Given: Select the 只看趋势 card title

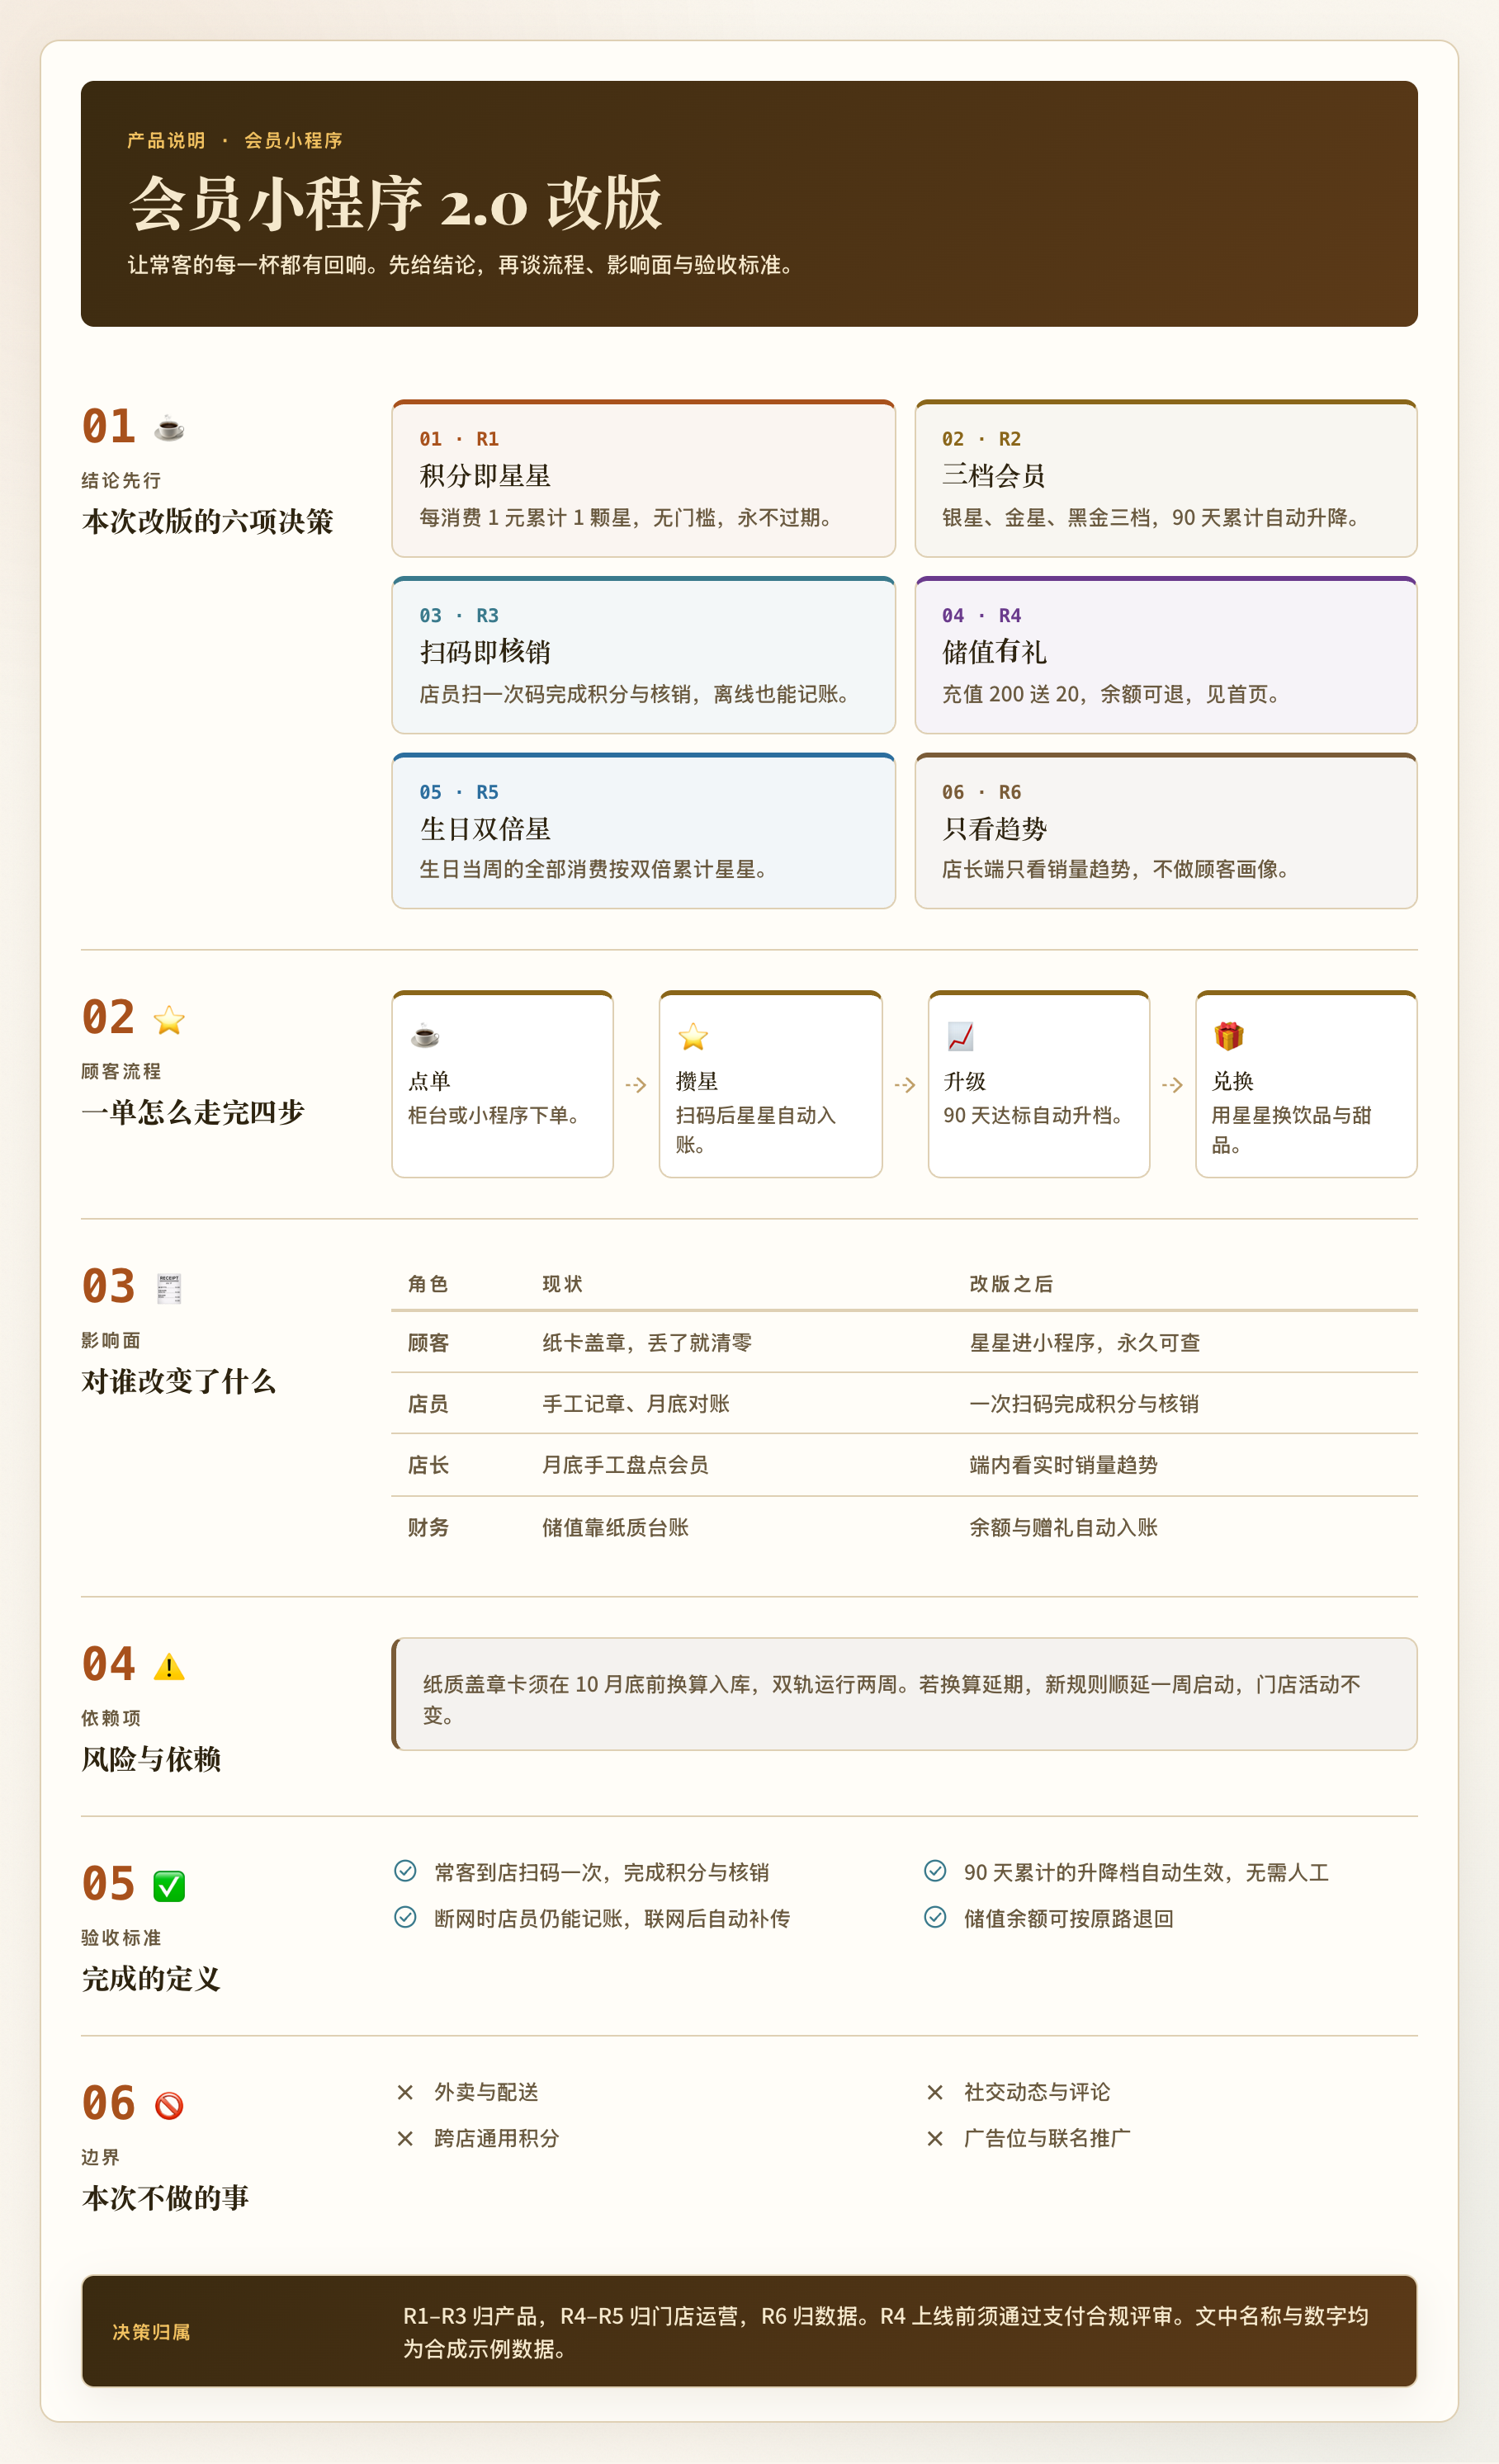Looking at the screenshot, I should point(994,829).
